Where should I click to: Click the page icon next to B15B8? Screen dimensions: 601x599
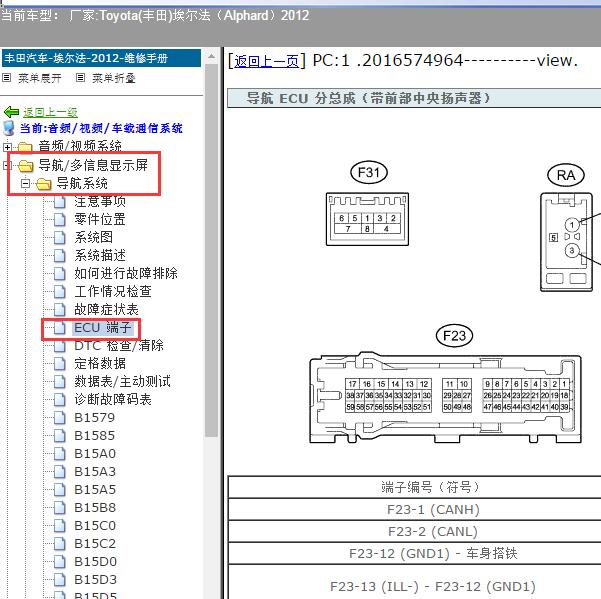tap(59, 508)
